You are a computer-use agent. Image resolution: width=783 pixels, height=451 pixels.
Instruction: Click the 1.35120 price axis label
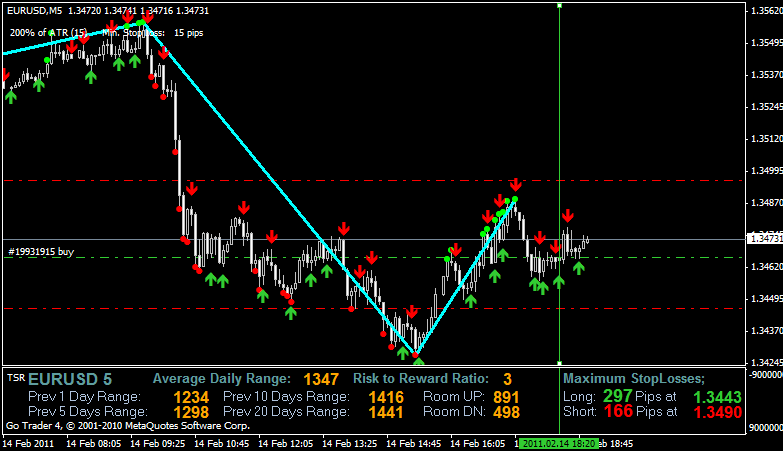click(766, 139)
